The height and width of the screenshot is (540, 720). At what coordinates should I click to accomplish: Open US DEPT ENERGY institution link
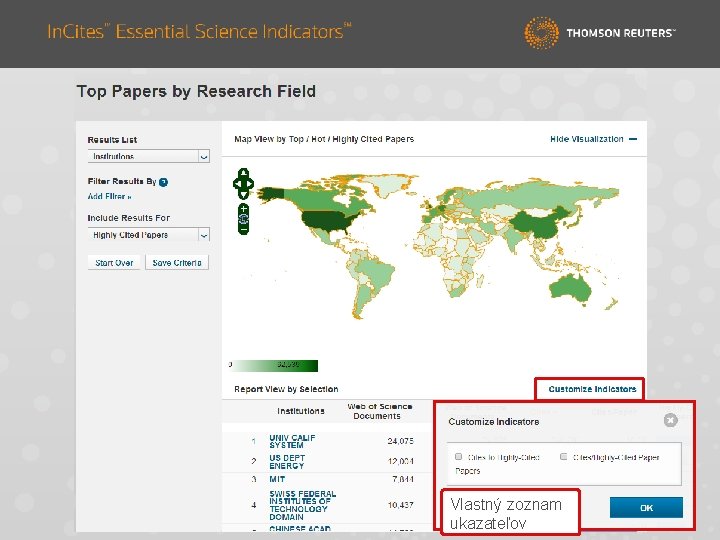click(x=287, y=462)
